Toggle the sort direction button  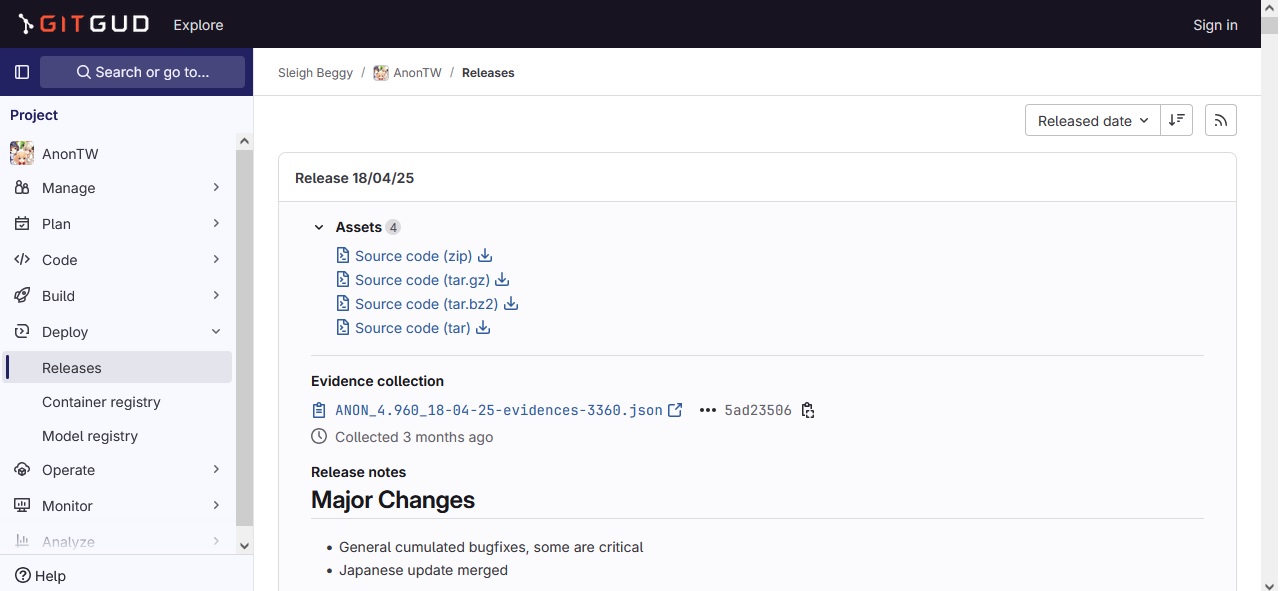tap(1177, 120)
